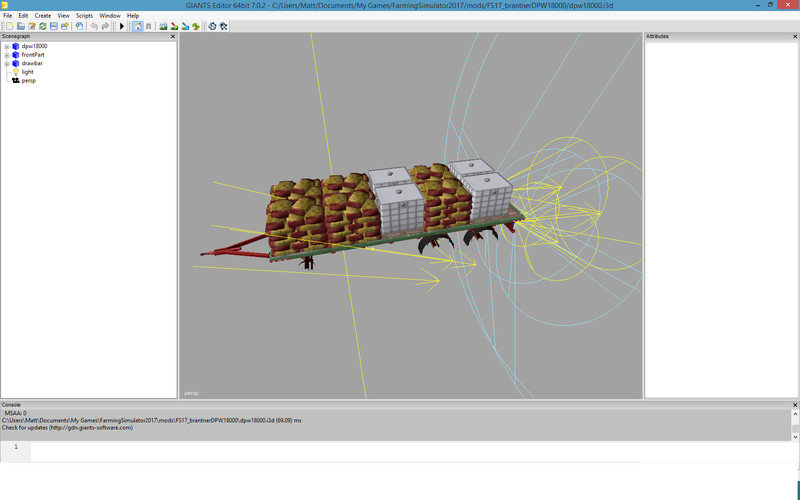Click the Undo arrow toolbar icon

tap(94, 26)
